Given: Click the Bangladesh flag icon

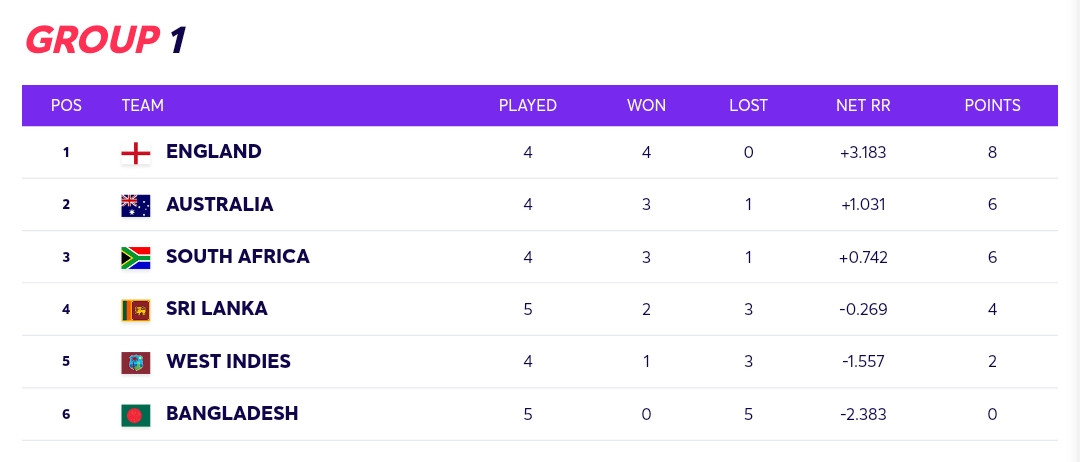Looking at the screenshot, I should (x=136, y=414).
